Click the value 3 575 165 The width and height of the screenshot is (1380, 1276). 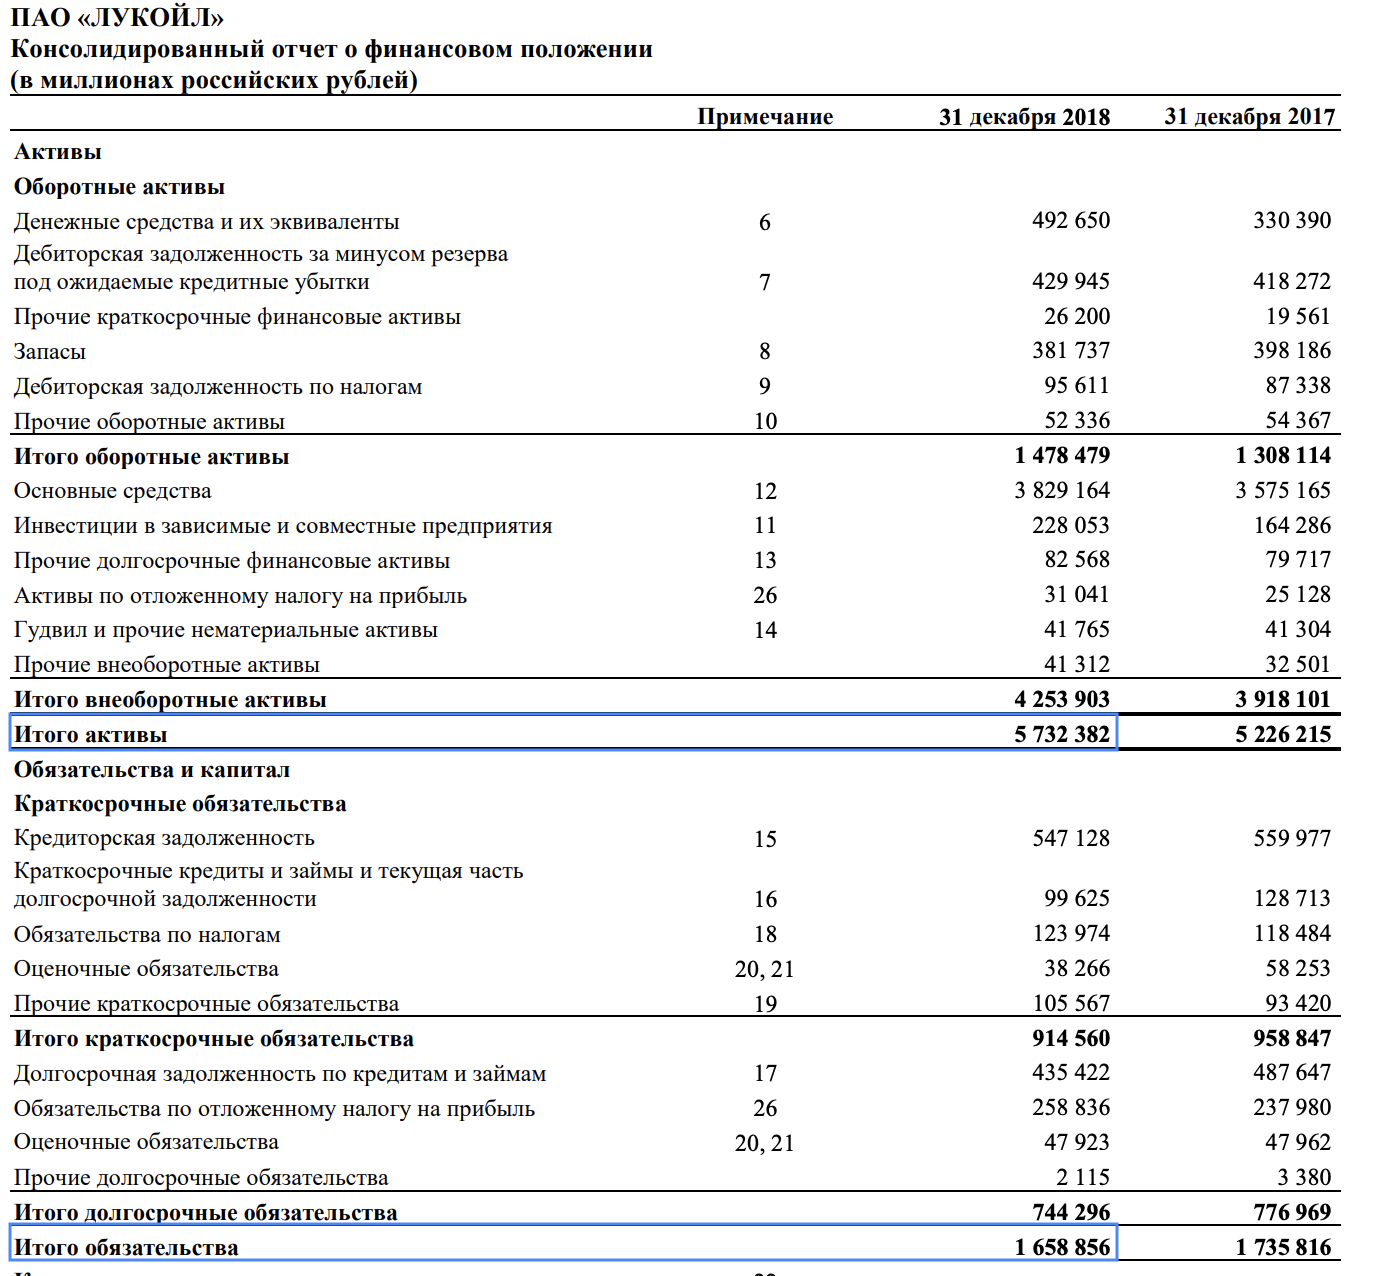[1283, 491]
